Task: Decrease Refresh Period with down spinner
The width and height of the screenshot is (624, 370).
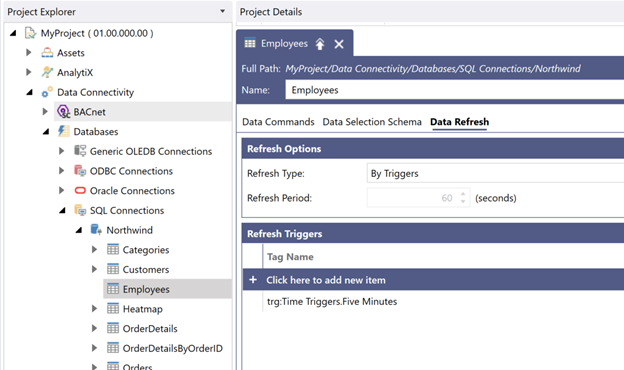Action: tap(463, 202)
